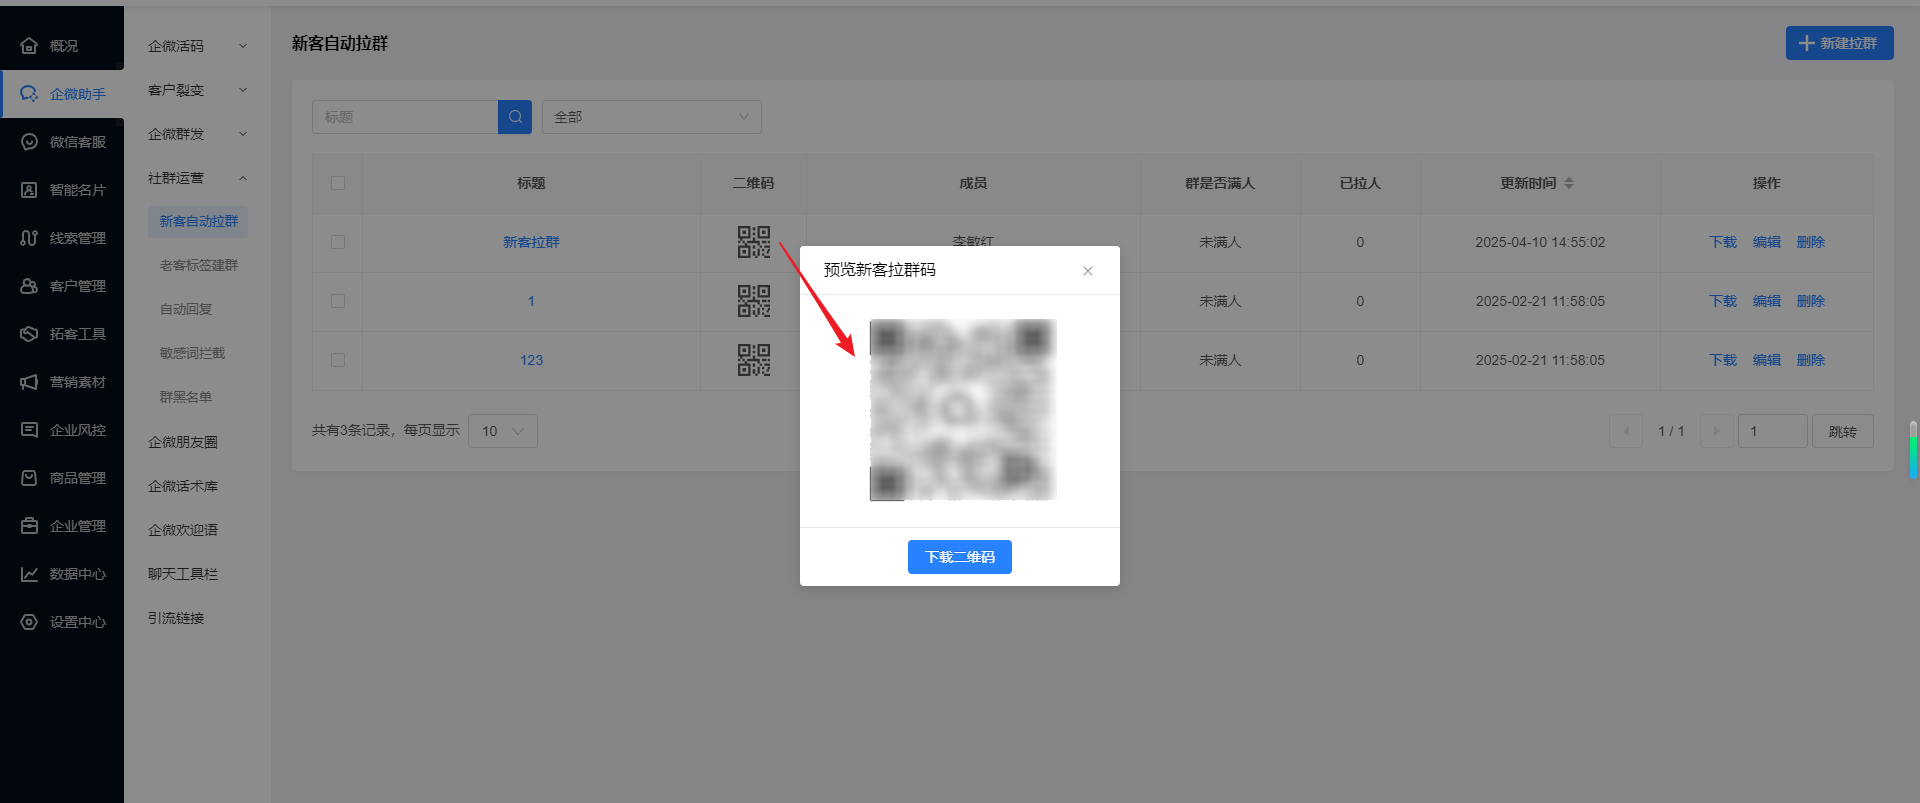Sort by 更新时间 column arrows

coord(1569,183)
